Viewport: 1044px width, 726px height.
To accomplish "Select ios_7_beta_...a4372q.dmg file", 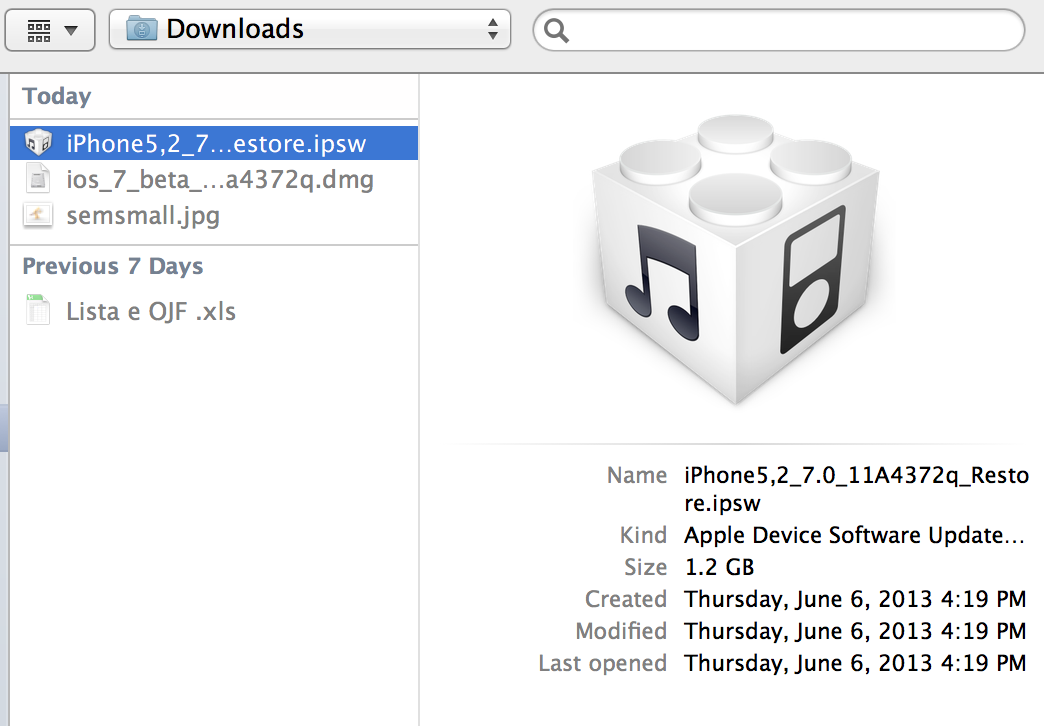I will tap(214, 179).
